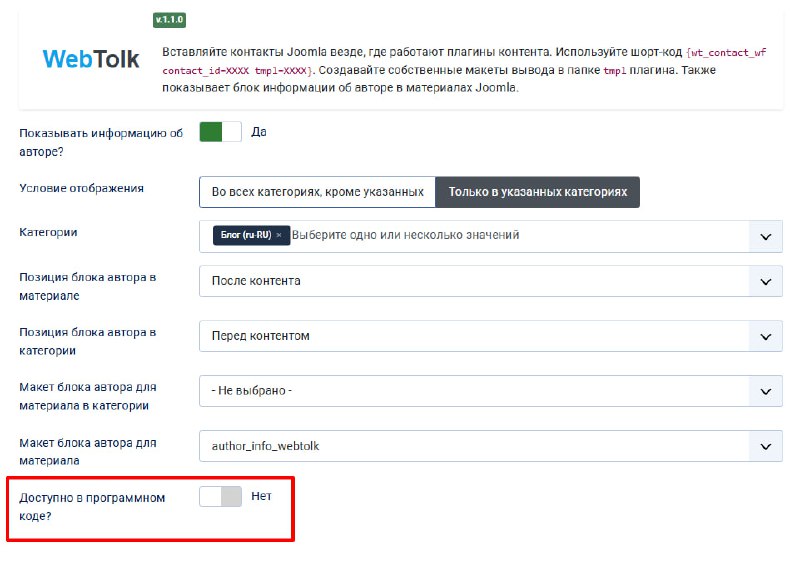The width and height of the screenshot is (800, 561).
Task: Open the '- Не выбрано -' layout dropdown
Action: (x=490, y=391)
